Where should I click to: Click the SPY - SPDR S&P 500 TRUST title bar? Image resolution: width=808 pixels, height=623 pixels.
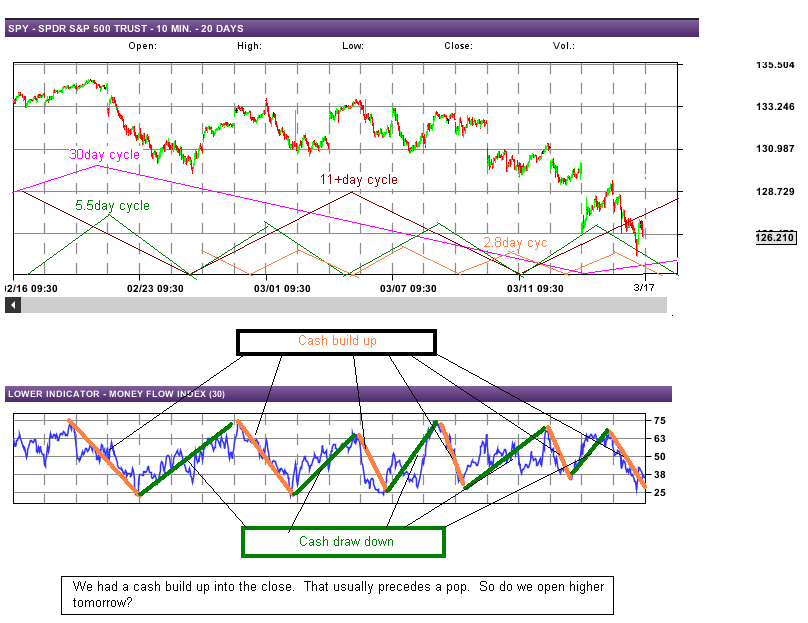tap(352, 28)
